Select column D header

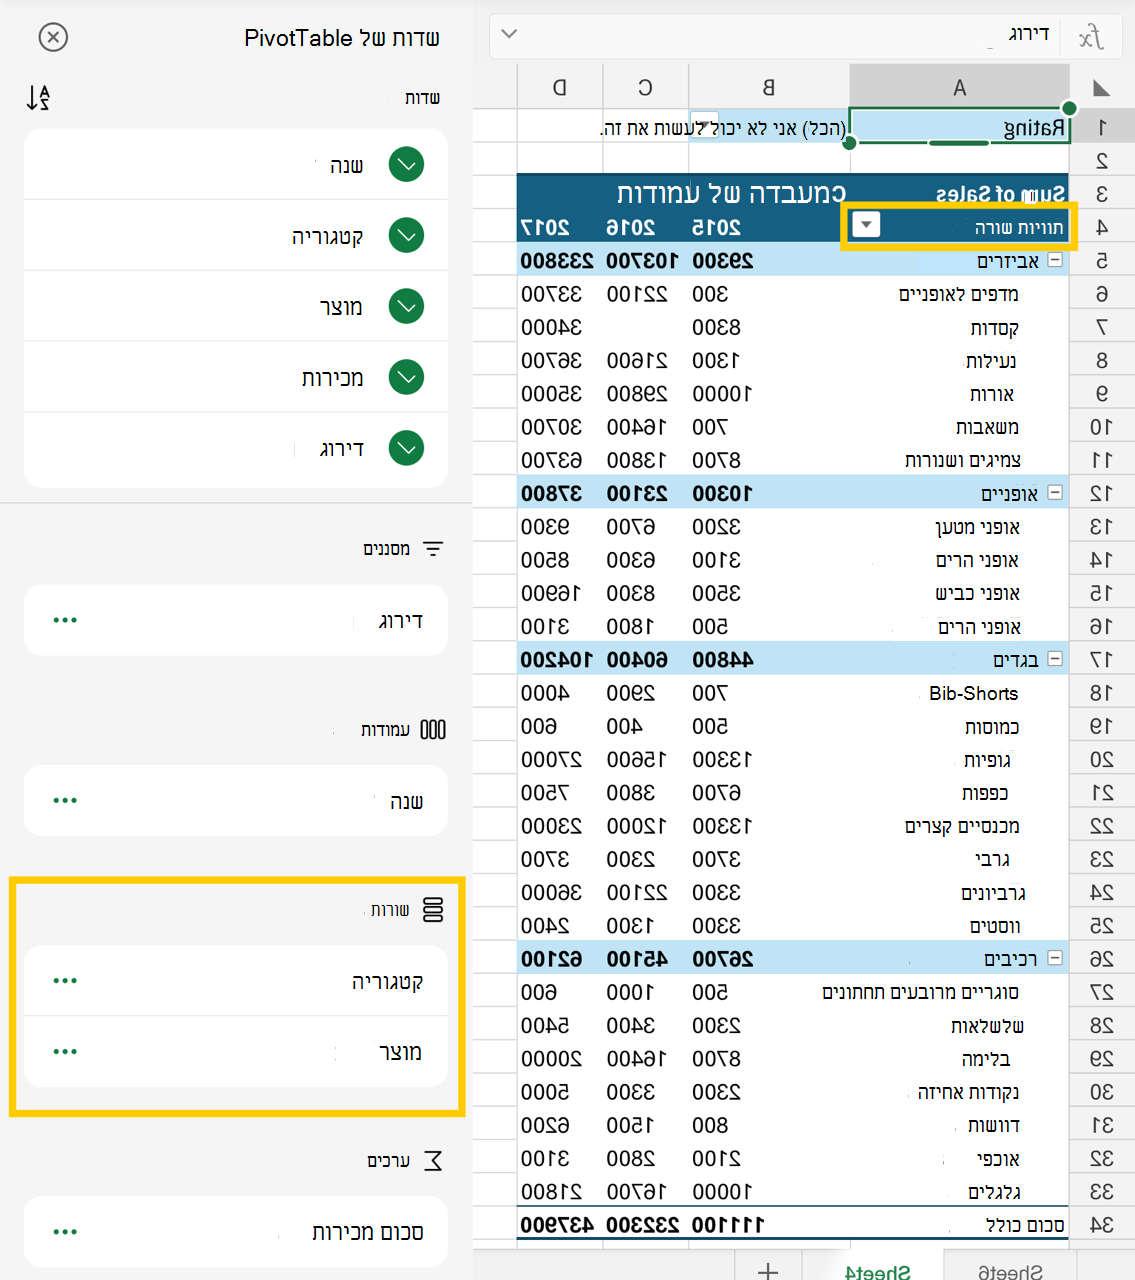(x=560, y=87)
